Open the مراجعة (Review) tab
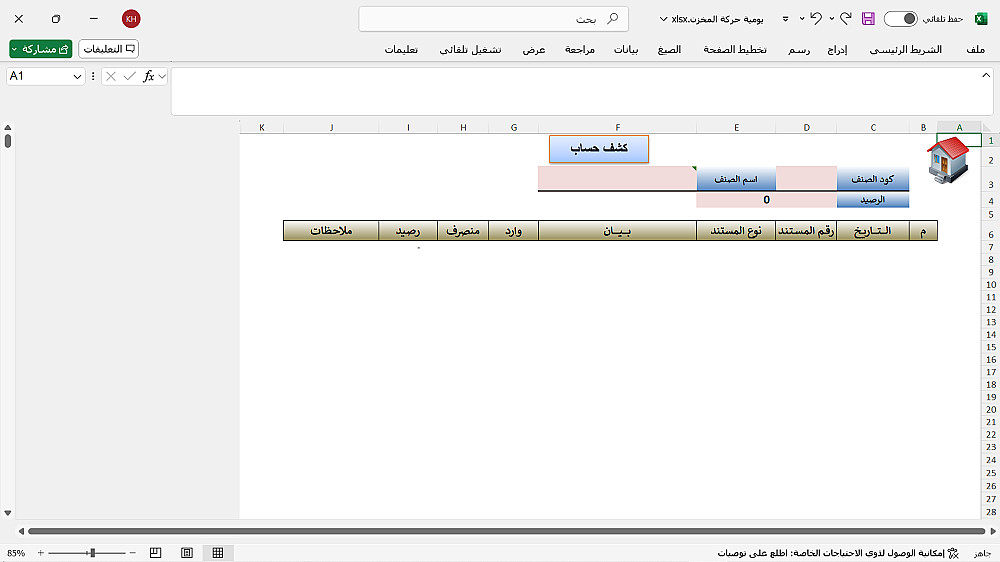The image size is (1000, 562). pyautogui.click(x=580, y=49)
